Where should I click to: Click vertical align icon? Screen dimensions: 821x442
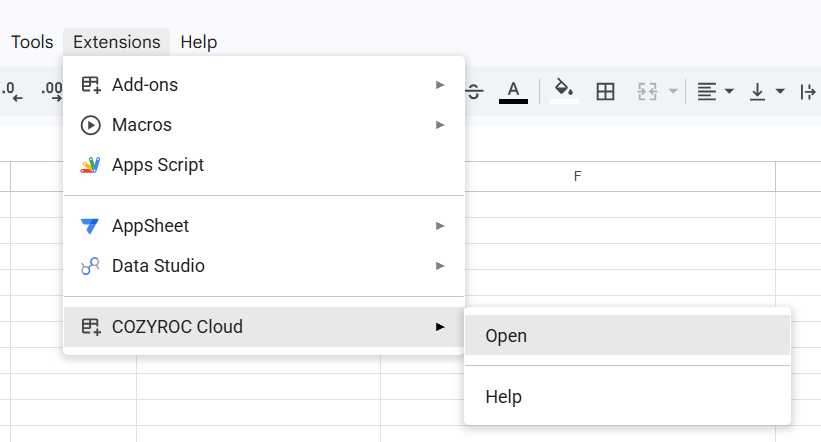[x=757, y=92]
